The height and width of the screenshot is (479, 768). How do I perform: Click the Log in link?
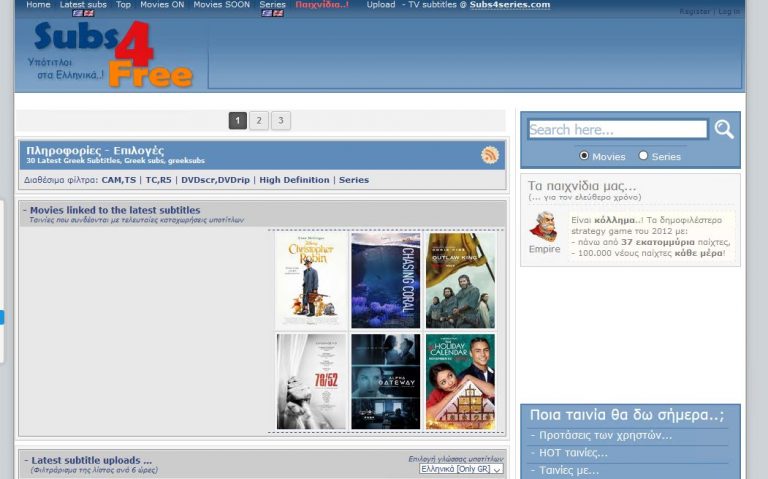point(729,11)
